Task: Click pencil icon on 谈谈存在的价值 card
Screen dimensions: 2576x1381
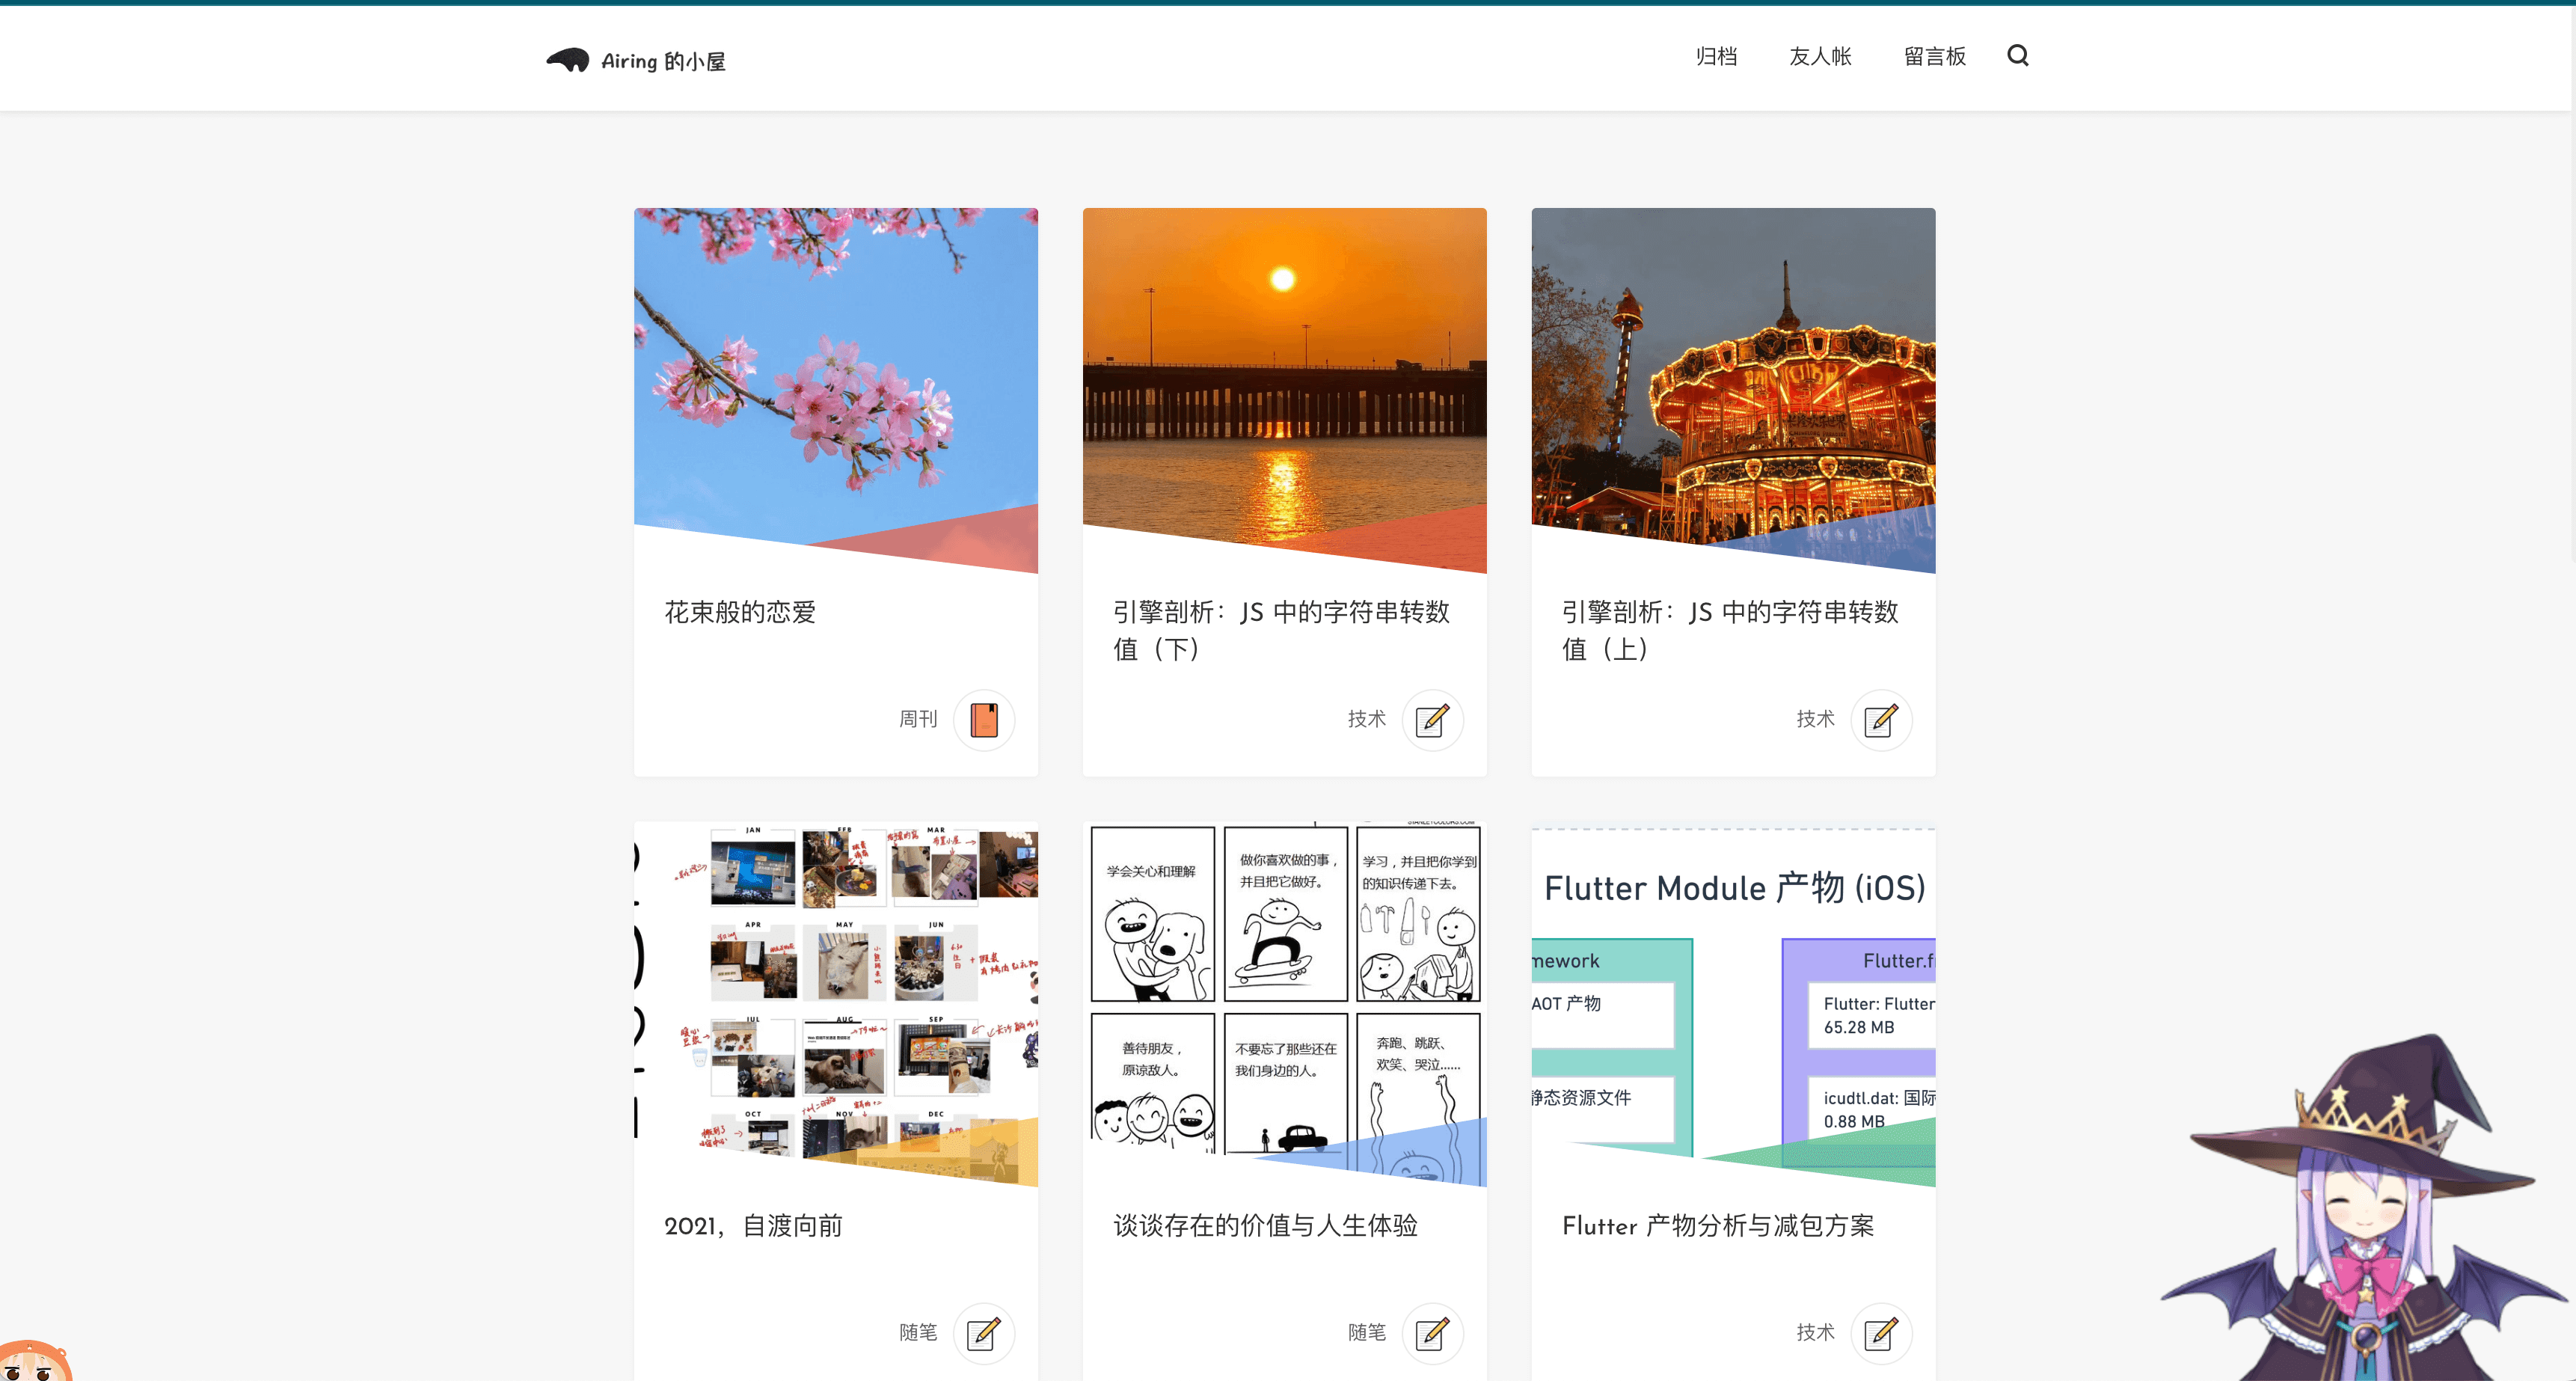Action: [1432, 1332]
